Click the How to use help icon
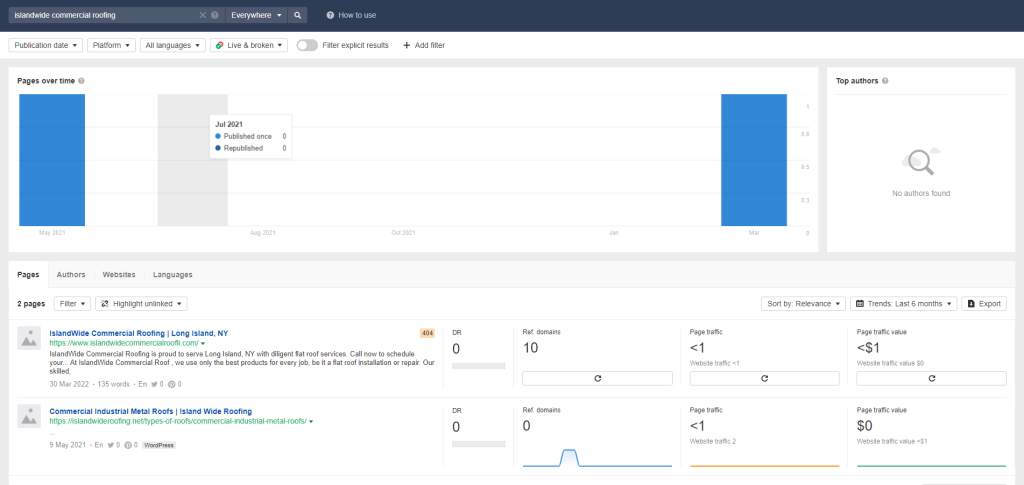Screen dimensions: 1024x485 330,15
